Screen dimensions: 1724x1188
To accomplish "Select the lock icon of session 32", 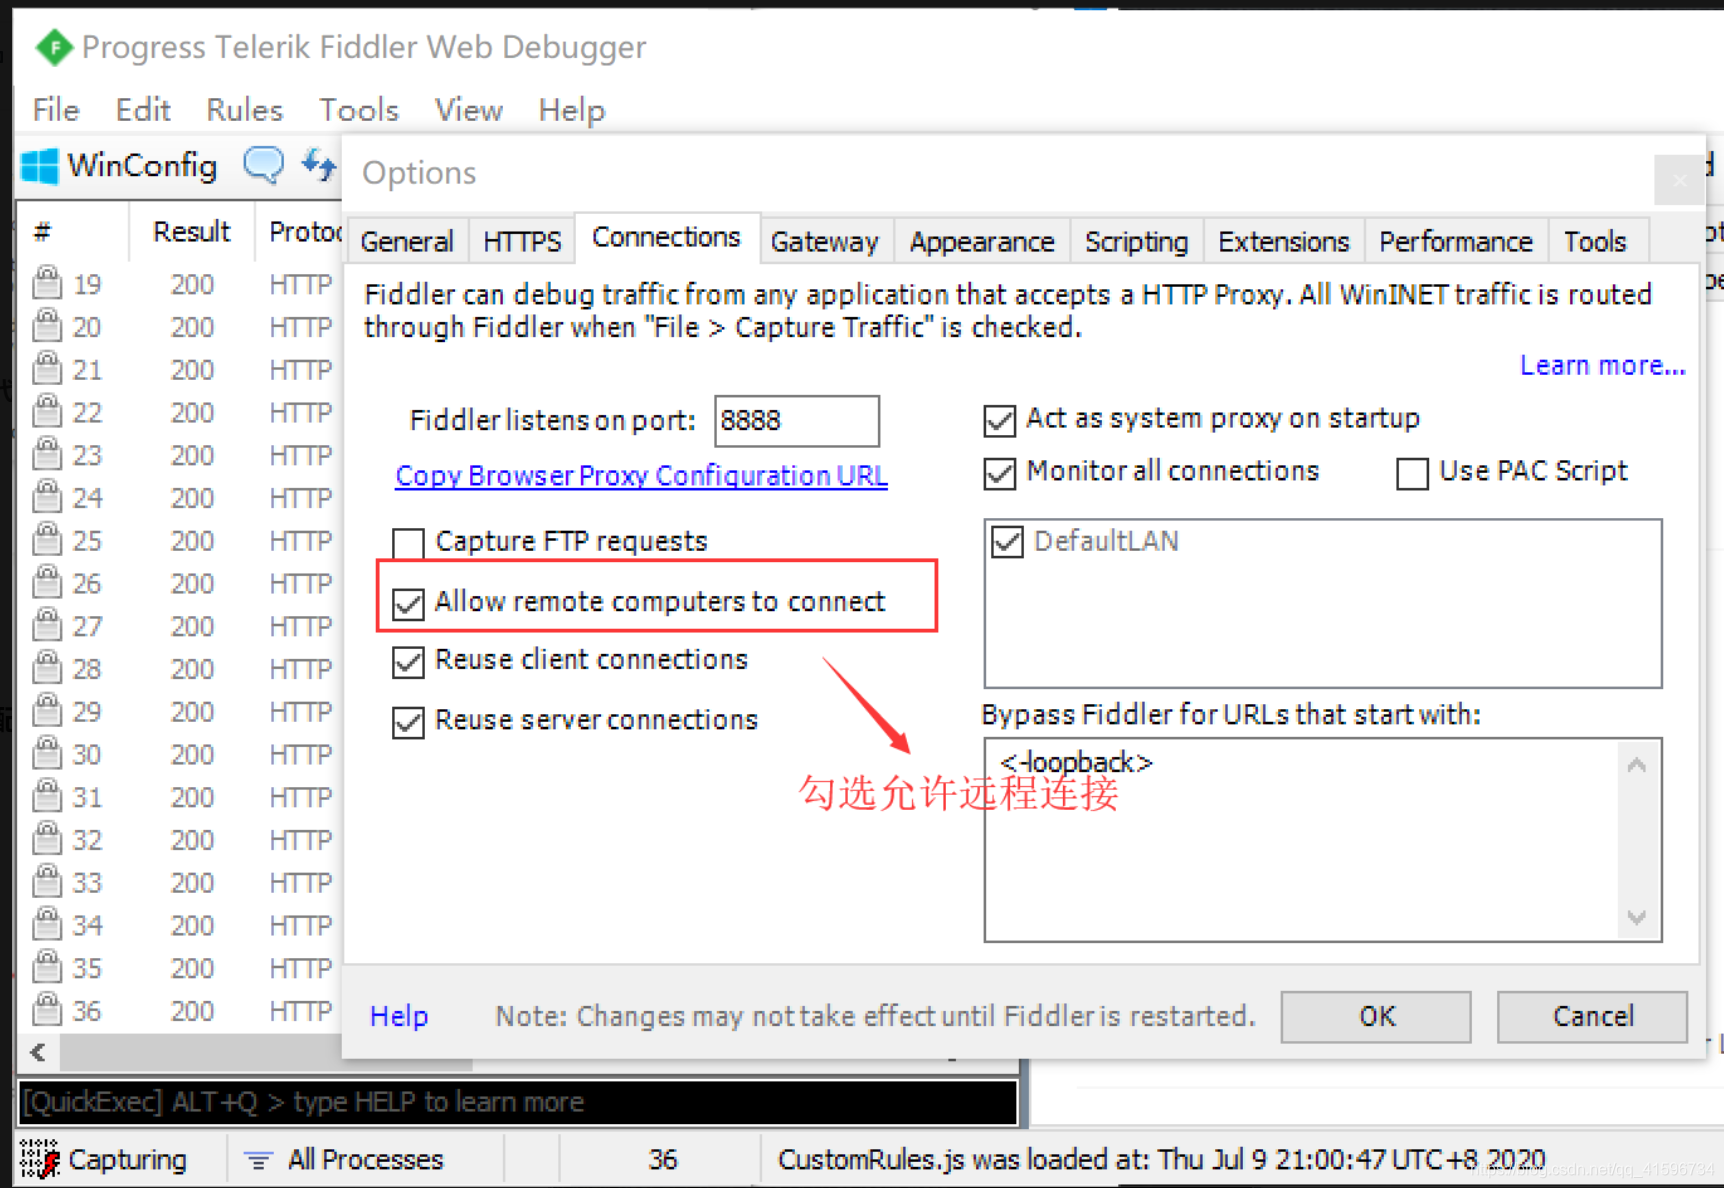I will (47, 839).
